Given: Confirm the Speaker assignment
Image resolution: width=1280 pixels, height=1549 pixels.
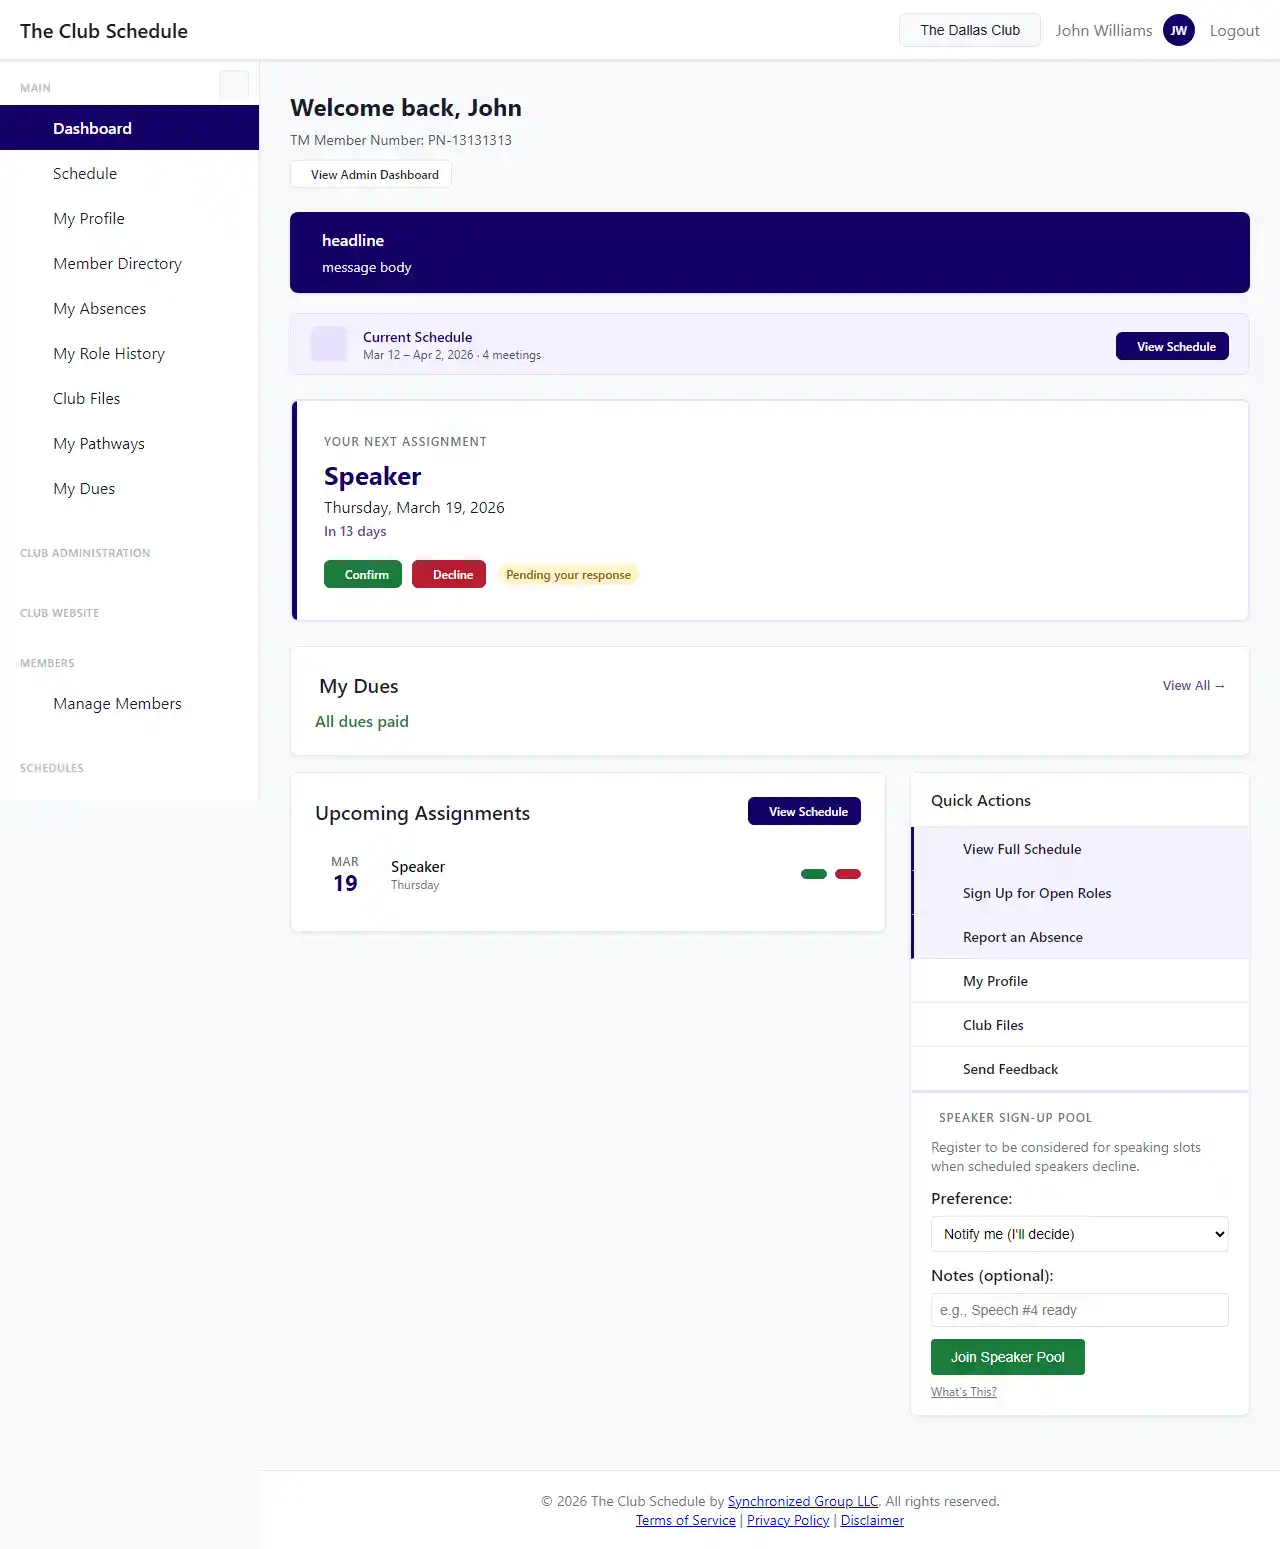Looking at the screenshot, I should (x=363, y=574).
